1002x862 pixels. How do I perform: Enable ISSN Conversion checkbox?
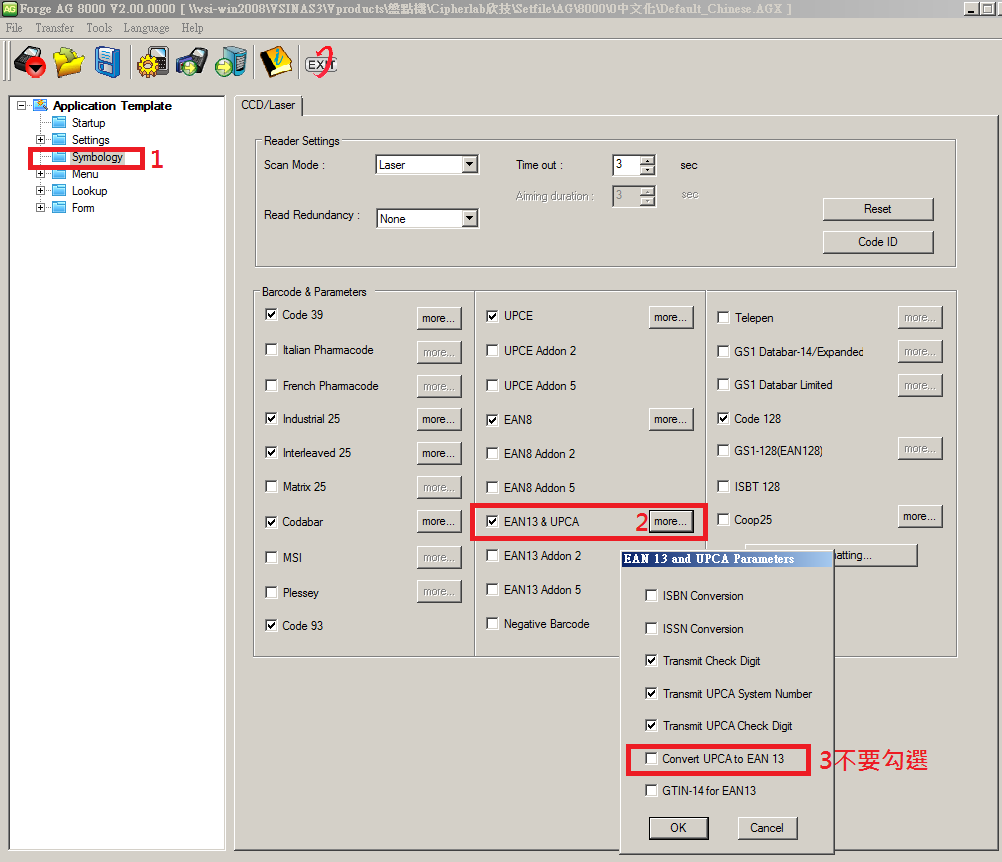(x=651, y=628)
